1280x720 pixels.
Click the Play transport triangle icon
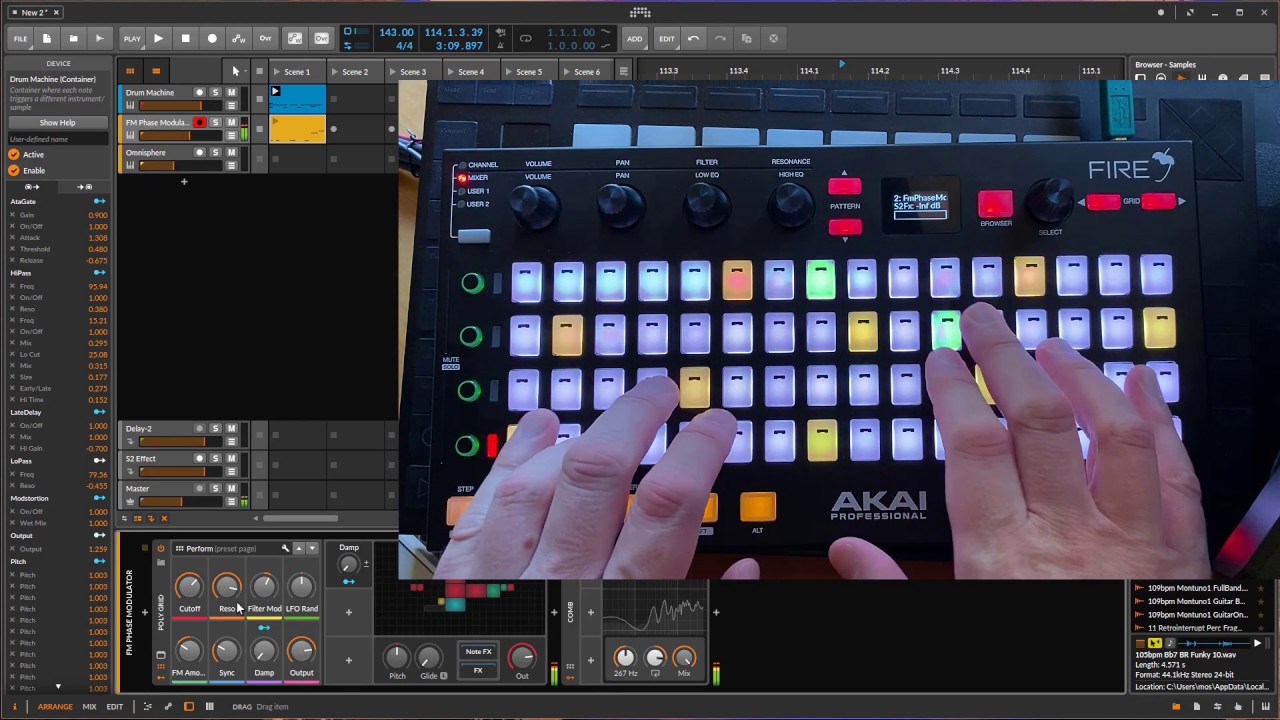[x=158, y=38]
